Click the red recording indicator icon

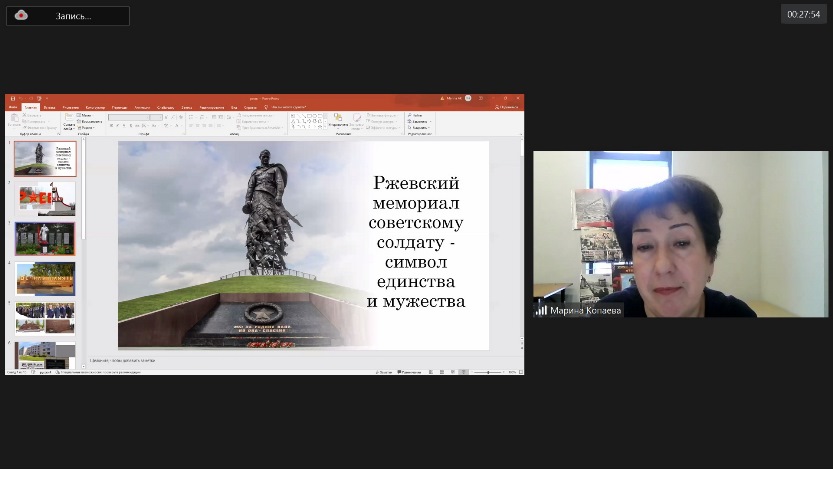point(21,15)
